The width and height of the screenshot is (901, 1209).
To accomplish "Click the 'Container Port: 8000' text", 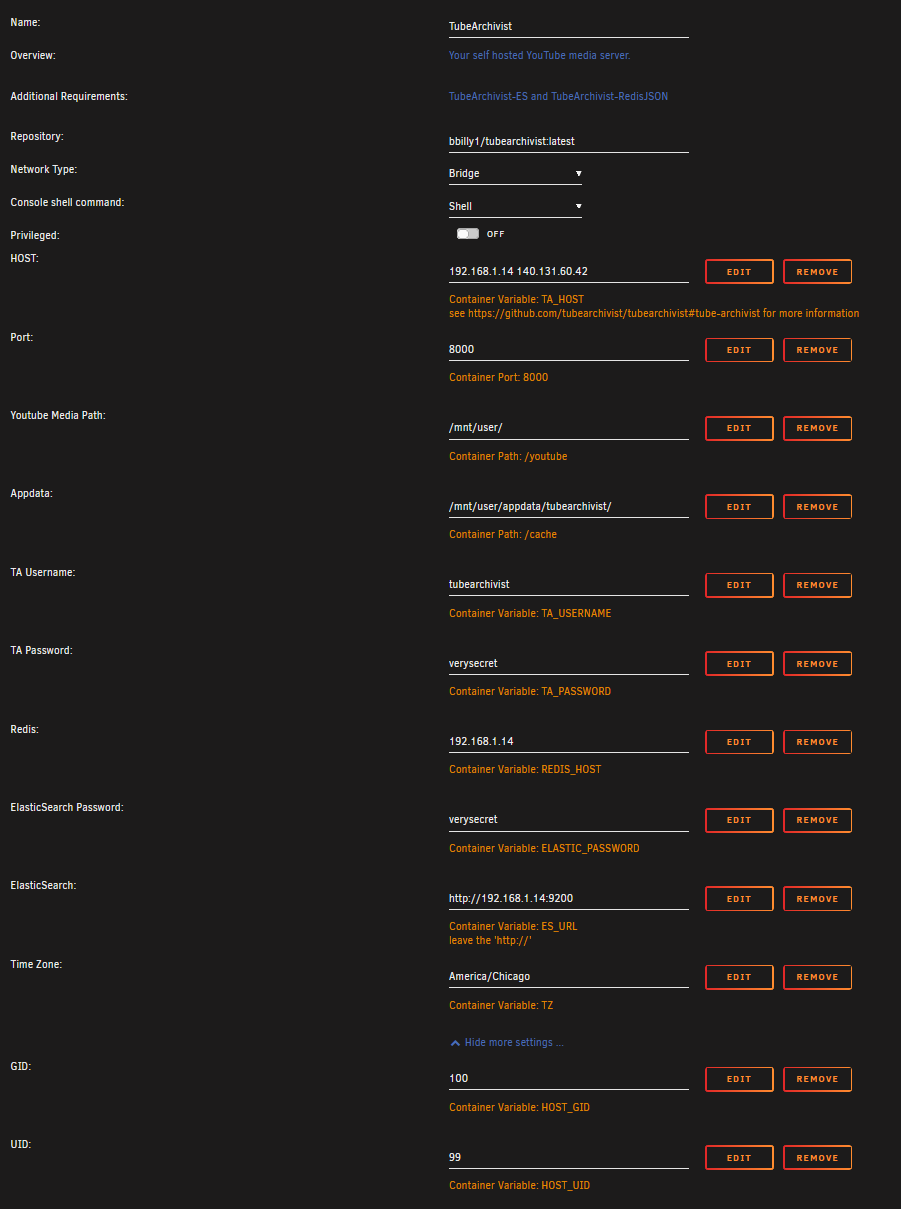I will (x=498, y=378).
